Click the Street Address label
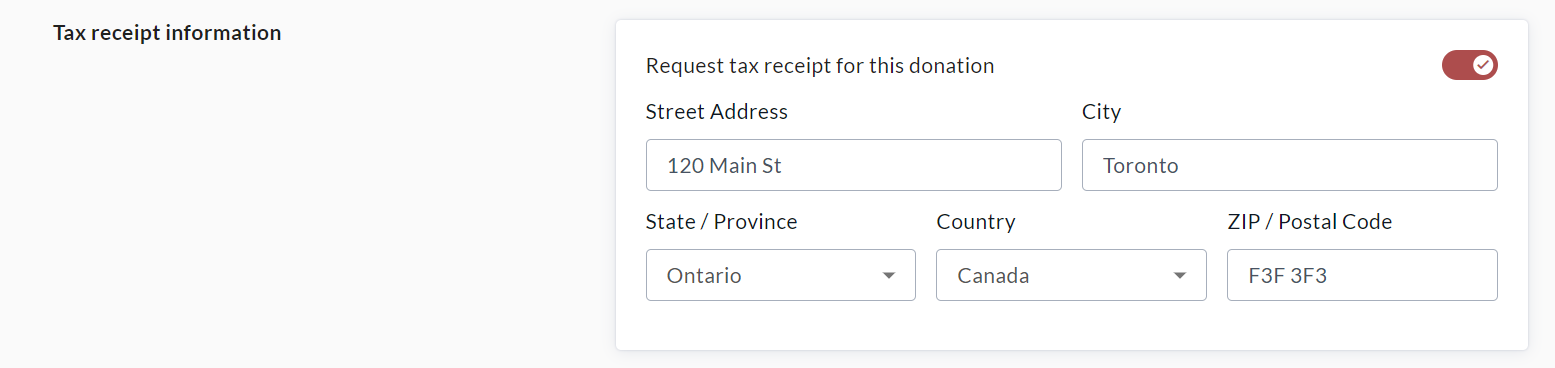This screenshot has width=1555, height=368. pos(717,112)
